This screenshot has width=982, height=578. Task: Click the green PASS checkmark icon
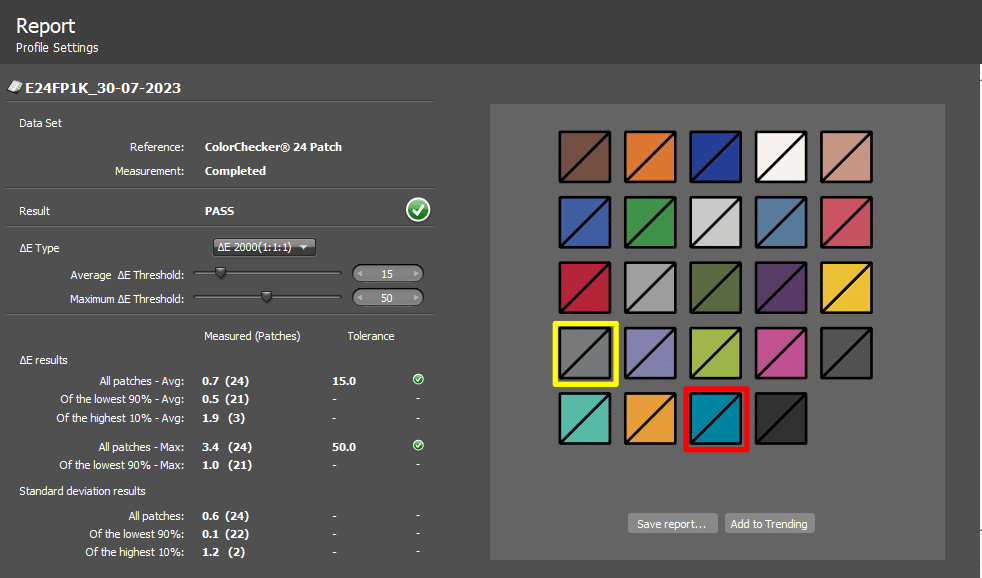pyautogui.click(x=418, y=210)
